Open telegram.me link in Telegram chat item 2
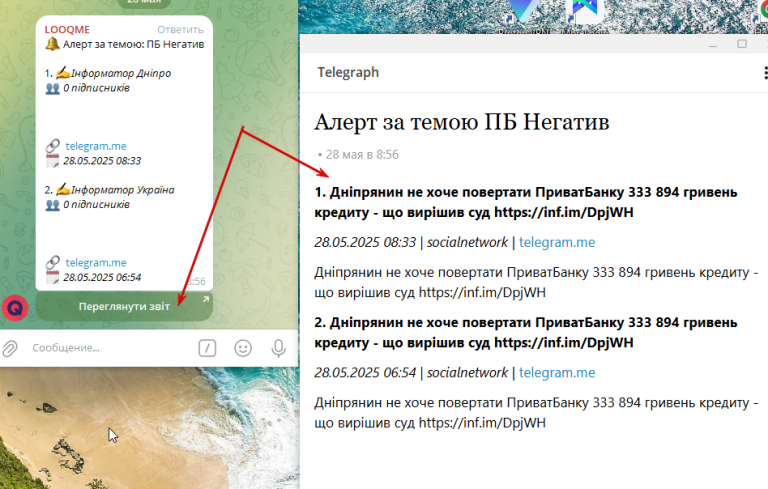 pos(96,263)
